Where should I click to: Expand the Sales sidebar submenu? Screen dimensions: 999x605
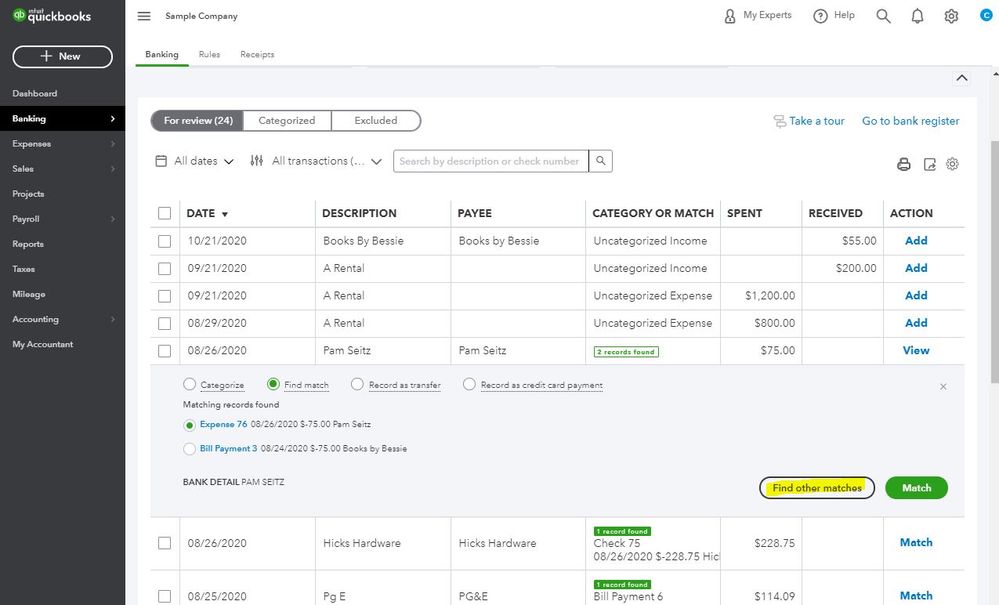(x=113, y=169)
